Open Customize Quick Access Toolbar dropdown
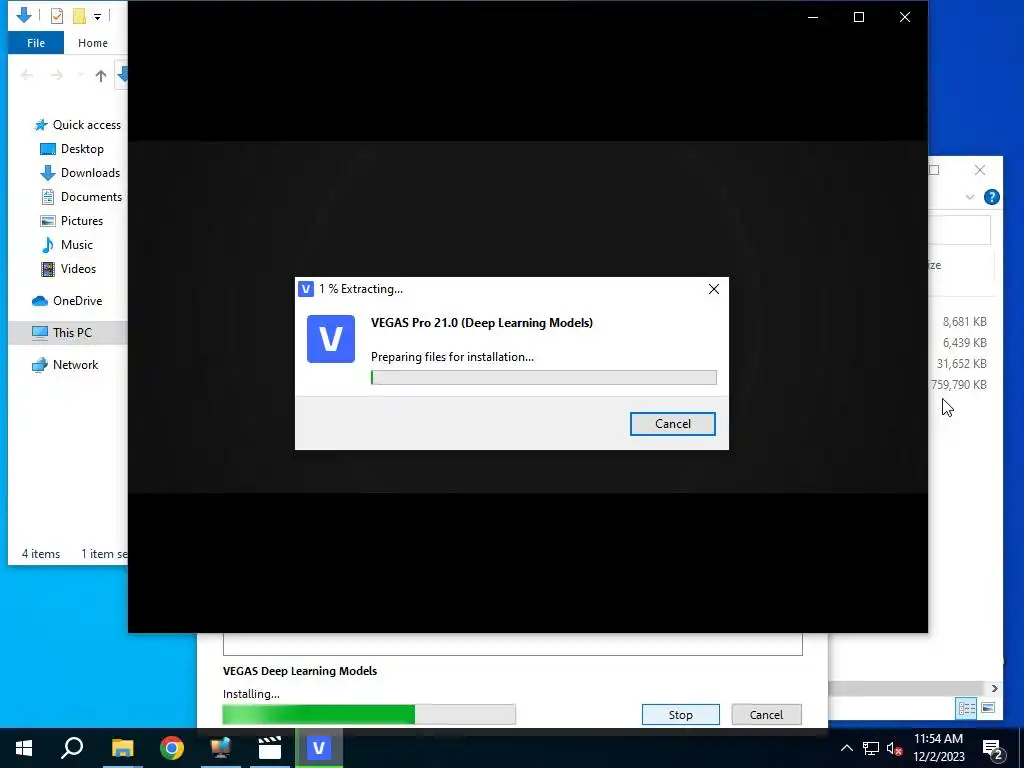 pos(97,16)
